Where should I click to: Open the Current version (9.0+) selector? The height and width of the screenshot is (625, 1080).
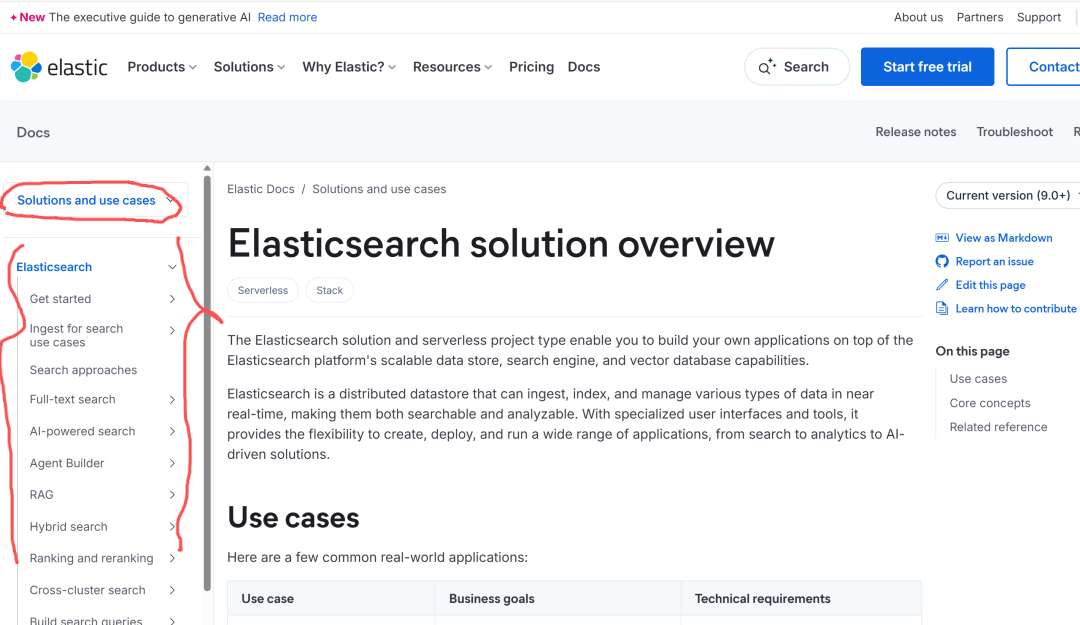tap(1008, 196)
